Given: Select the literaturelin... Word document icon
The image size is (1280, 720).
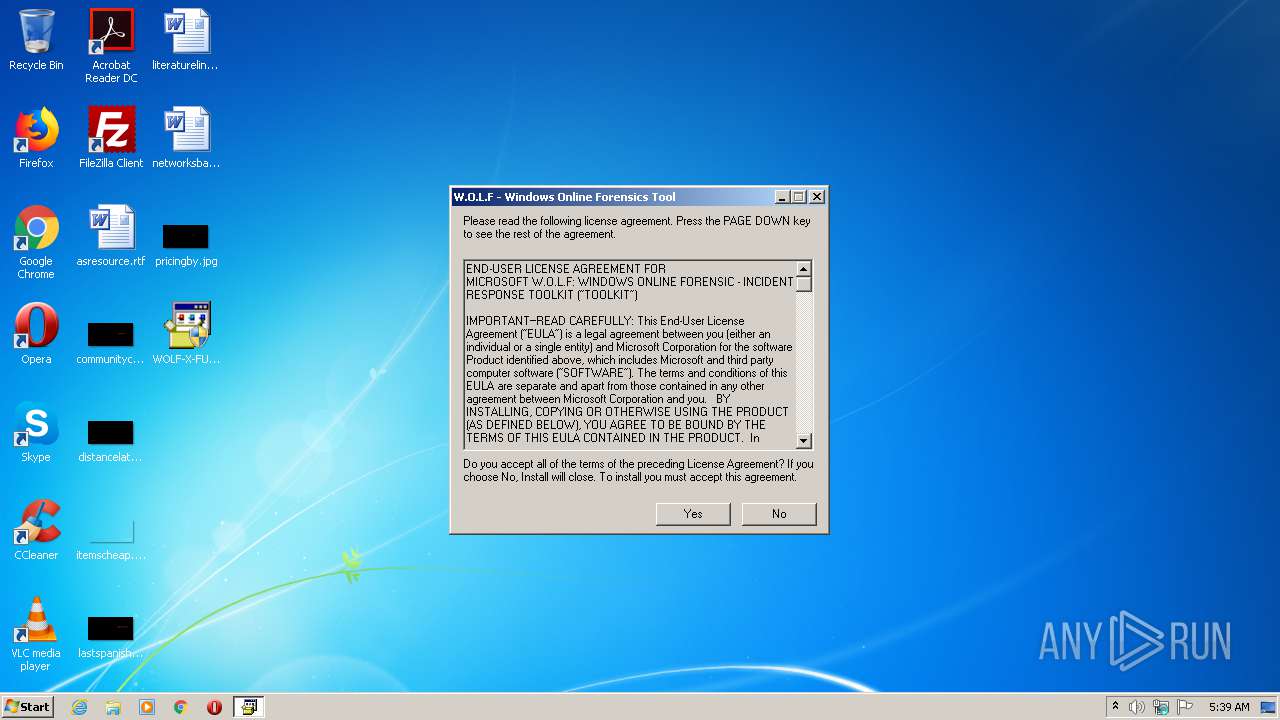Looking at the screenshot, I should (186, 40).
